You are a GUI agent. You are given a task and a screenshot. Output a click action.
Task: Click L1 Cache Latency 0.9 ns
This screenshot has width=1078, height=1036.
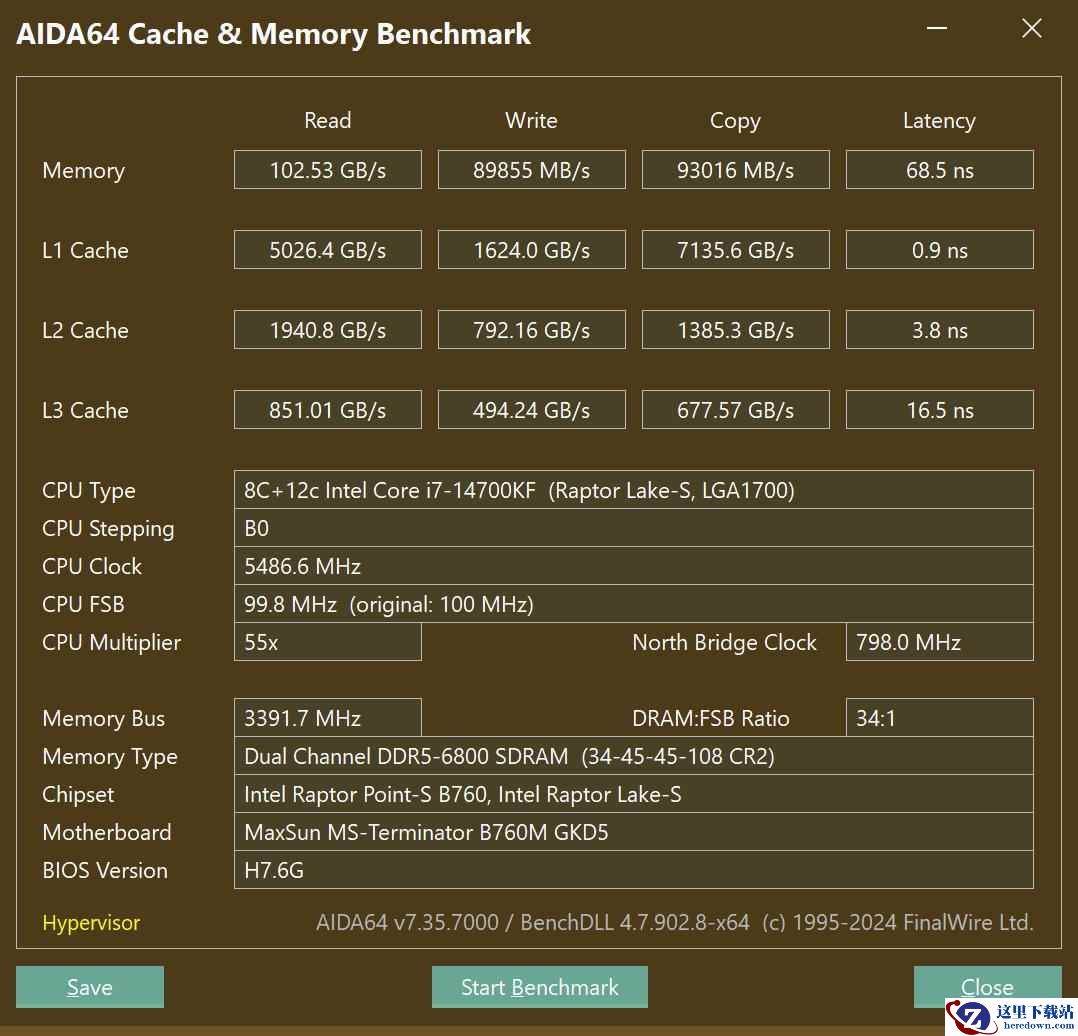coord(939,250)
